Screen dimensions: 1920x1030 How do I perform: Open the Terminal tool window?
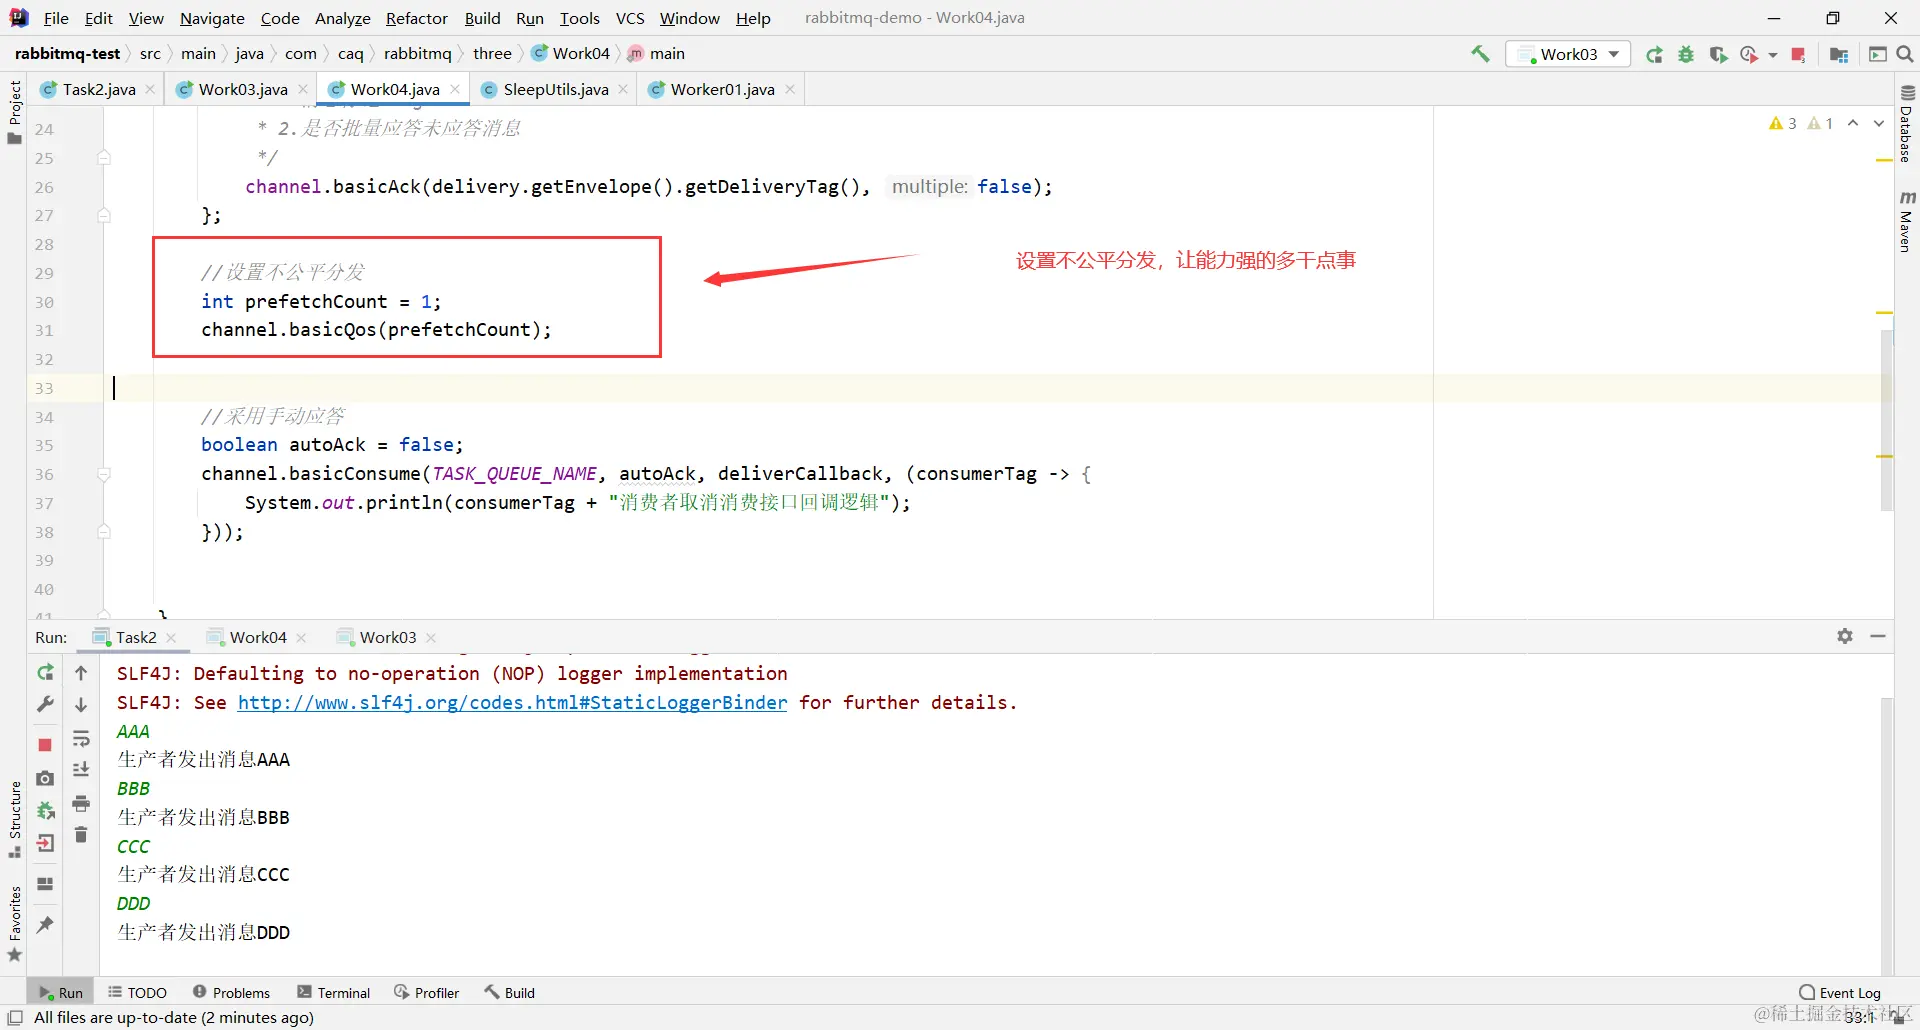tap(334, 992)
